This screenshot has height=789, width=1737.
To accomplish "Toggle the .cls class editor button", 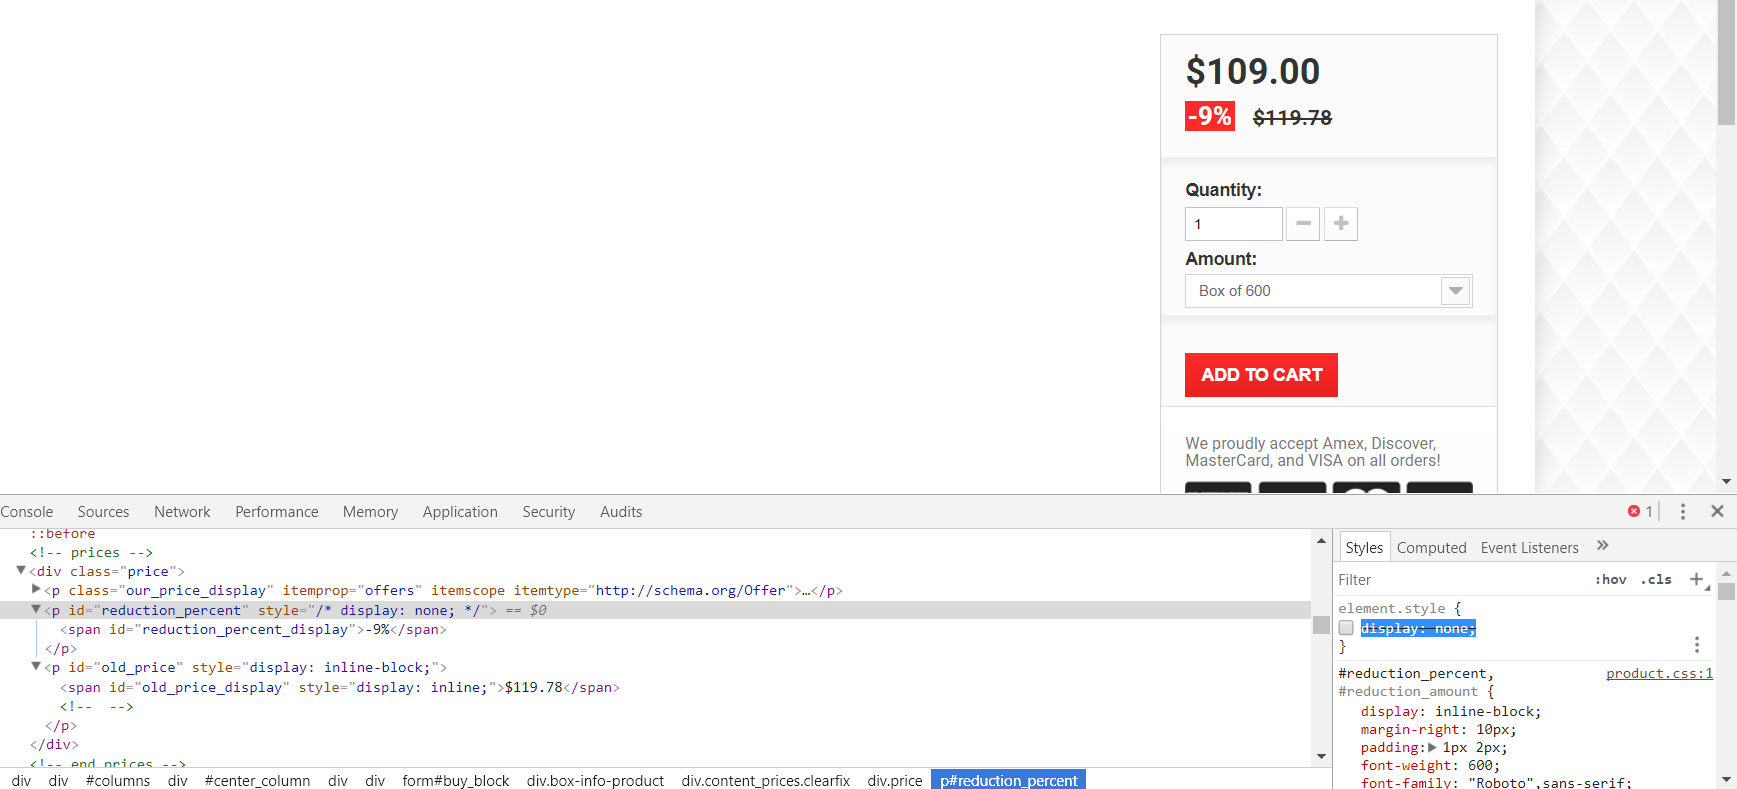I will [x=1656, y=579].
